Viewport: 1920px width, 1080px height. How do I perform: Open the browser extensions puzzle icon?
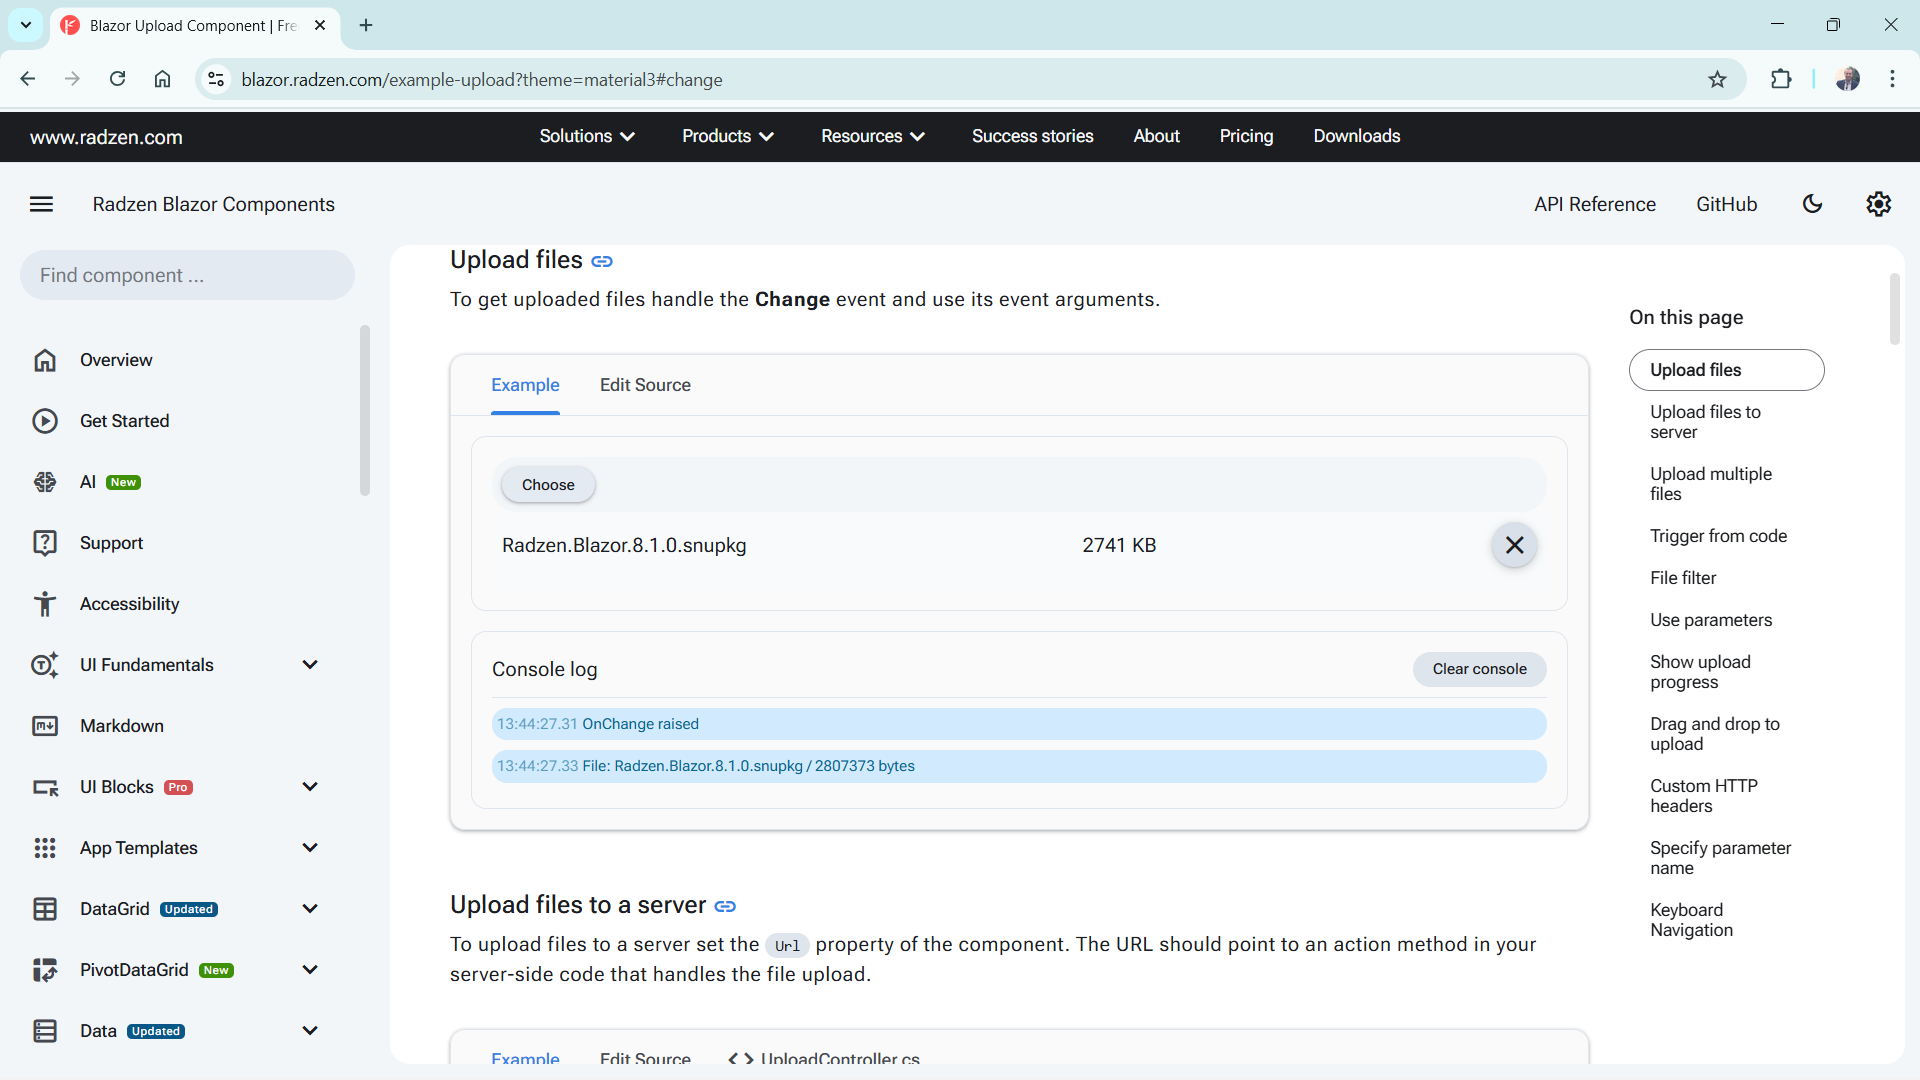[1781, 80]
